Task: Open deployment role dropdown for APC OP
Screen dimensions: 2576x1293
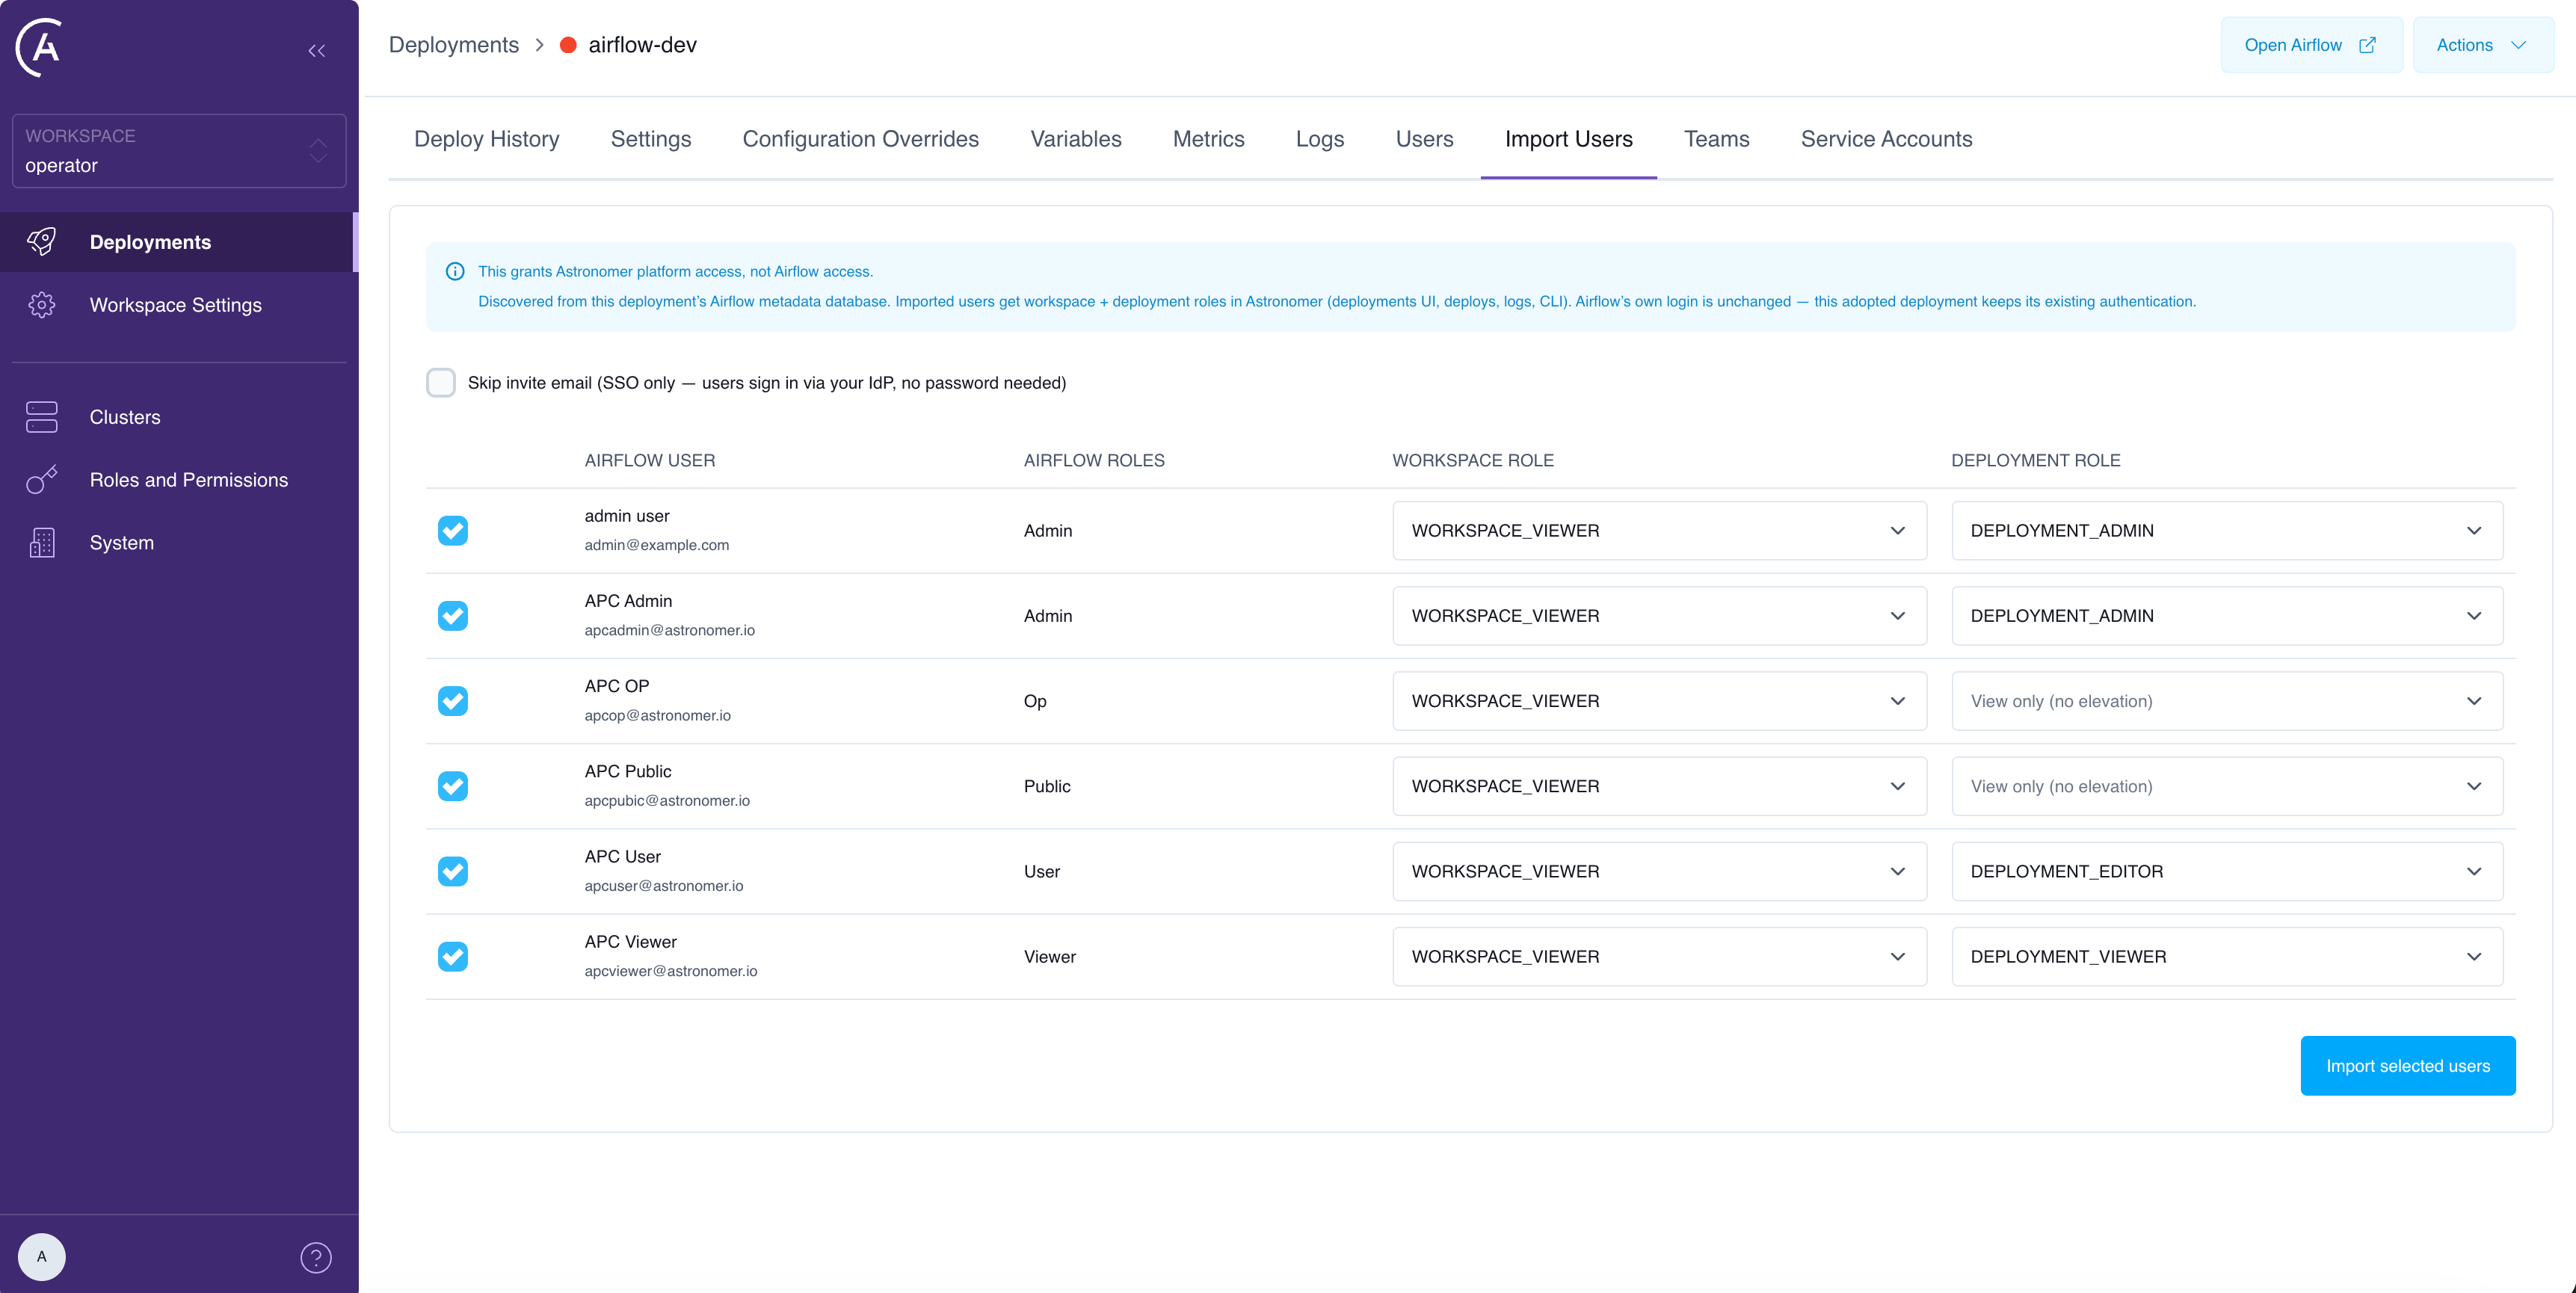Action: click(2227, 701)
